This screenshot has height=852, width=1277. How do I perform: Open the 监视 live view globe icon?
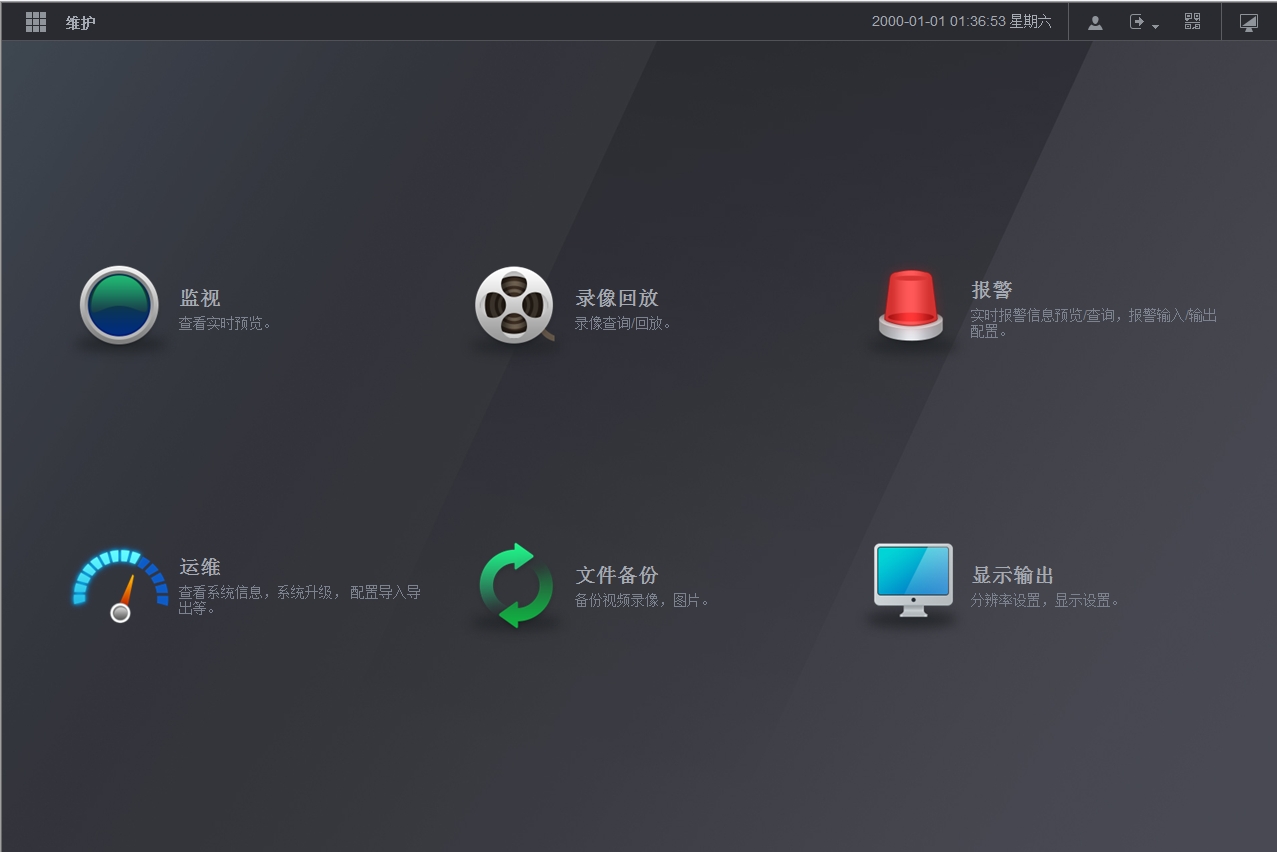pyautogui.click(x=119, y=305)
